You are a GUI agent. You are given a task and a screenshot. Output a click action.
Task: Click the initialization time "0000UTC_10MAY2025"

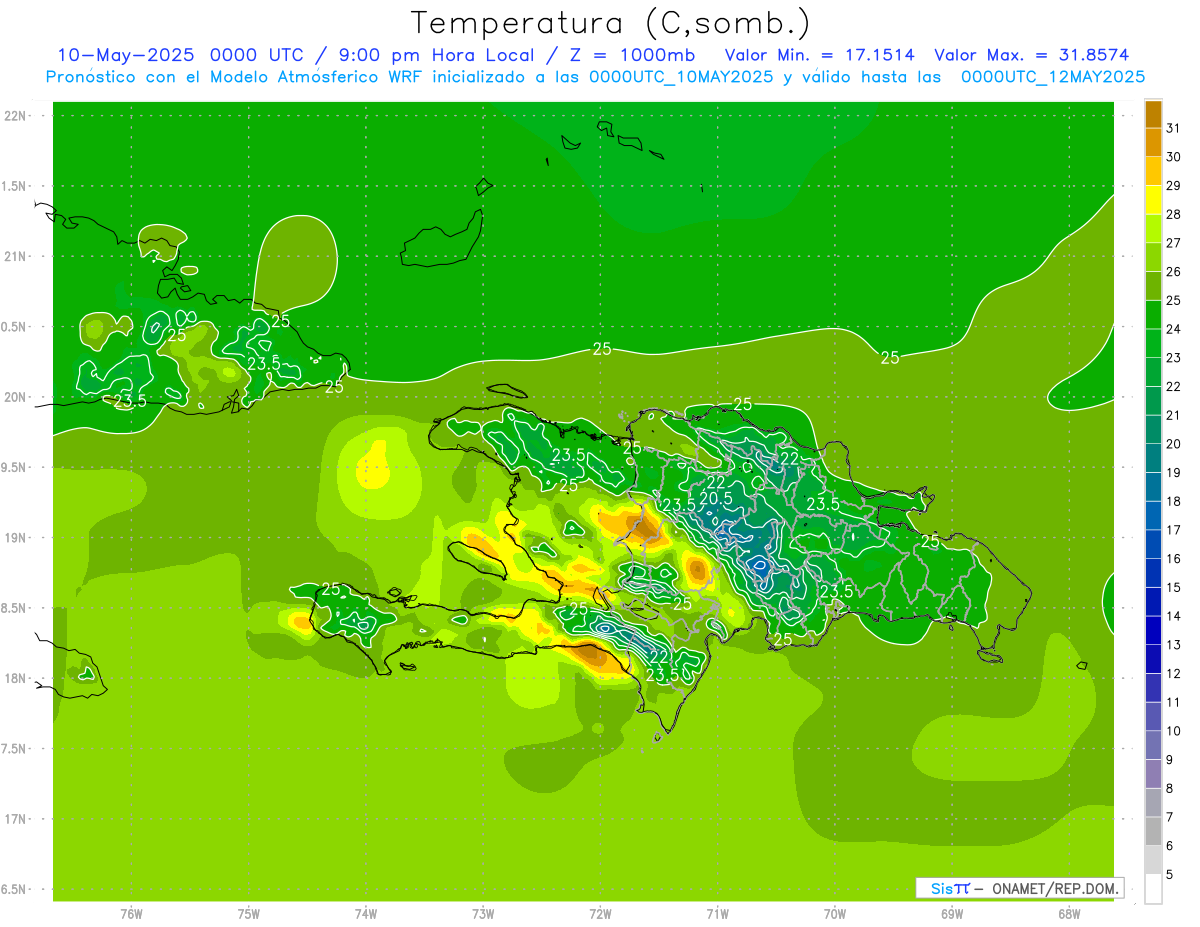[x=680, y=77]
